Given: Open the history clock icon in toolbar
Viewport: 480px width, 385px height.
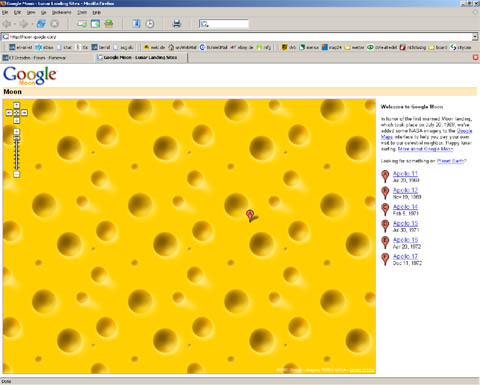Looking at the screenshot, I should click(x=150, y=24).
